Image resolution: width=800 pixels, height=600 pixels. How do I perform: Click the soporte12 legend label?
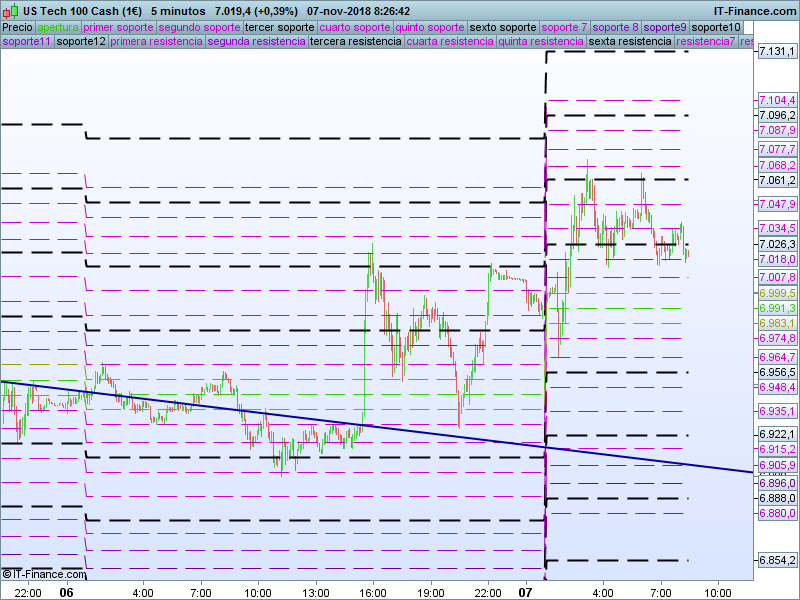81,41
